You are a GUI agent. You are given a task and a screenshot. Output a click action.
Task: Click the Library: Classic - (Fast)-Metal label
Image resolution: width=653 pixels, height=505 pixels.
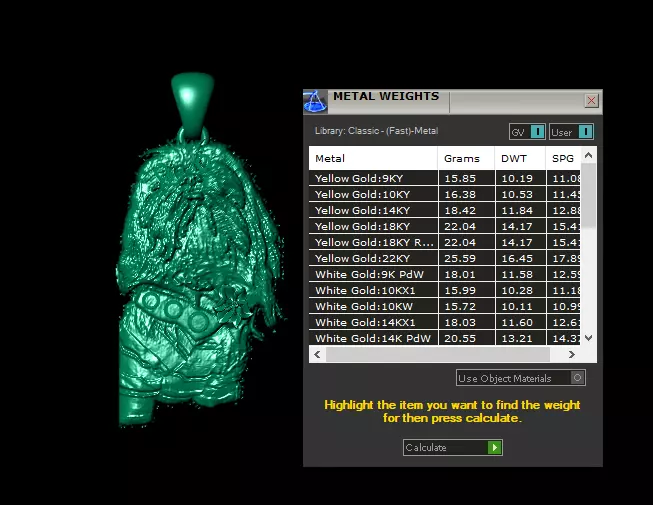pyautogui.click(x=376, y=131)
